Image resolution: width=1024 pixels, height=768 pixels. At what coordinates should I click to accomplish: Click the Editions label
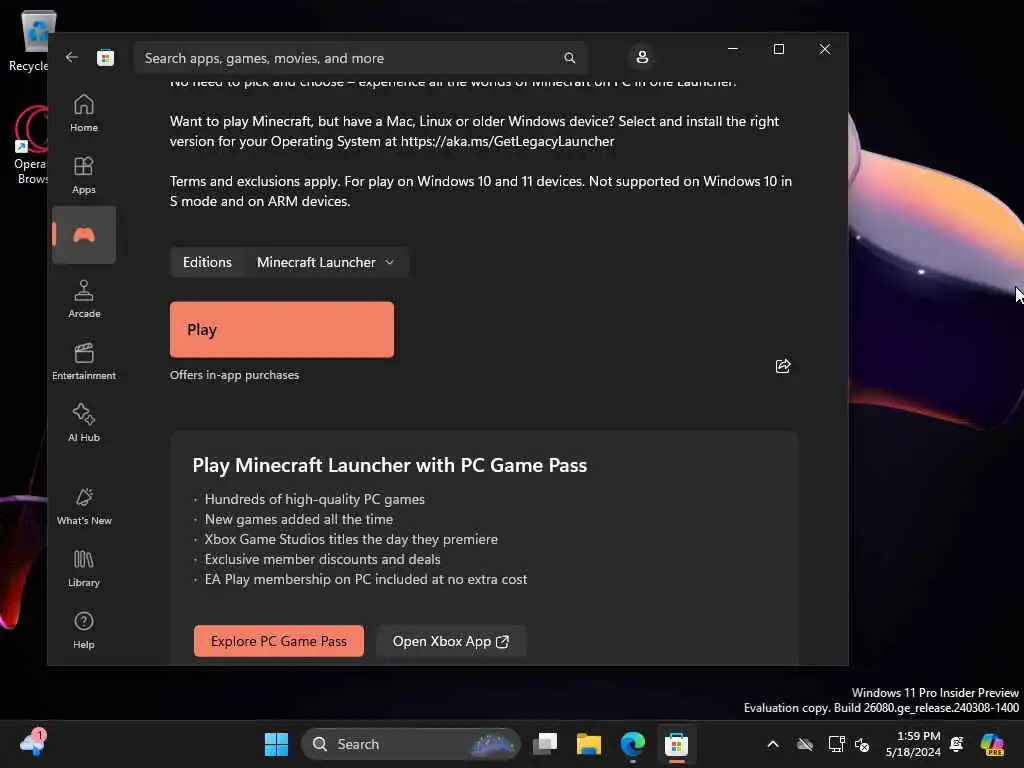207,262
